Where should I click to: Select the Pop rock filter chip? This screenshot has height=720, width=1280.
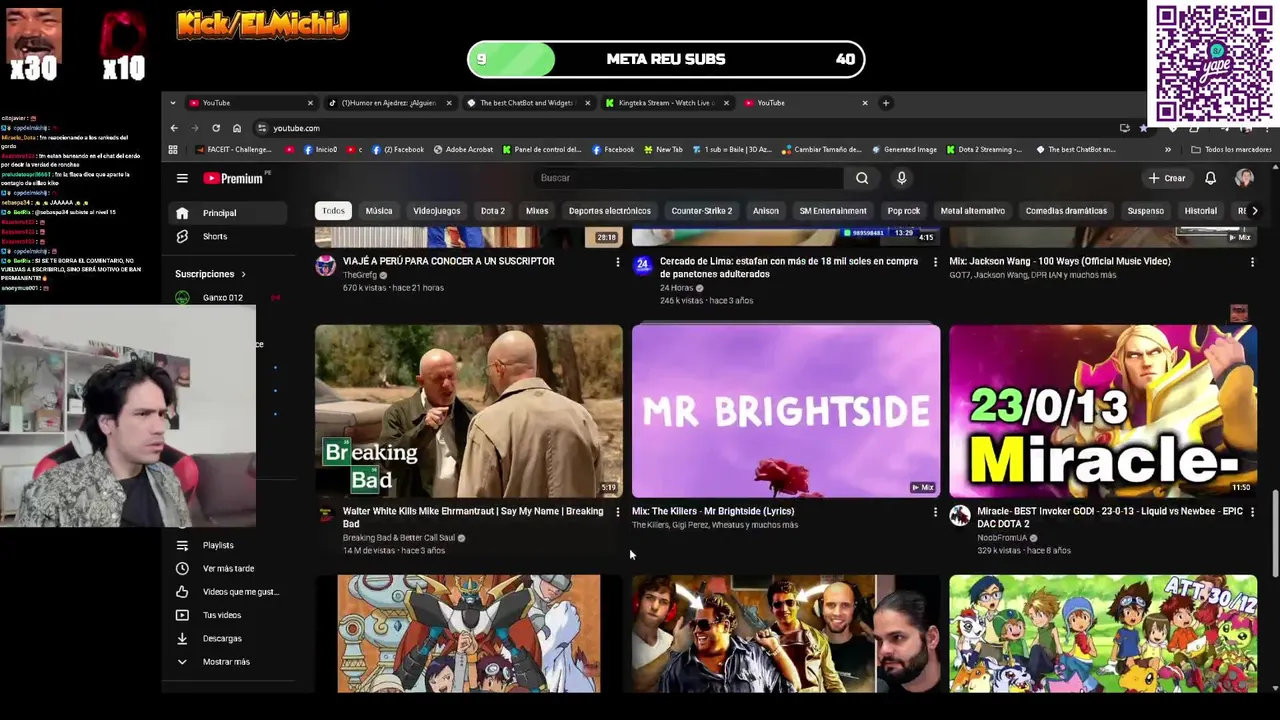[x=904, y=211]
